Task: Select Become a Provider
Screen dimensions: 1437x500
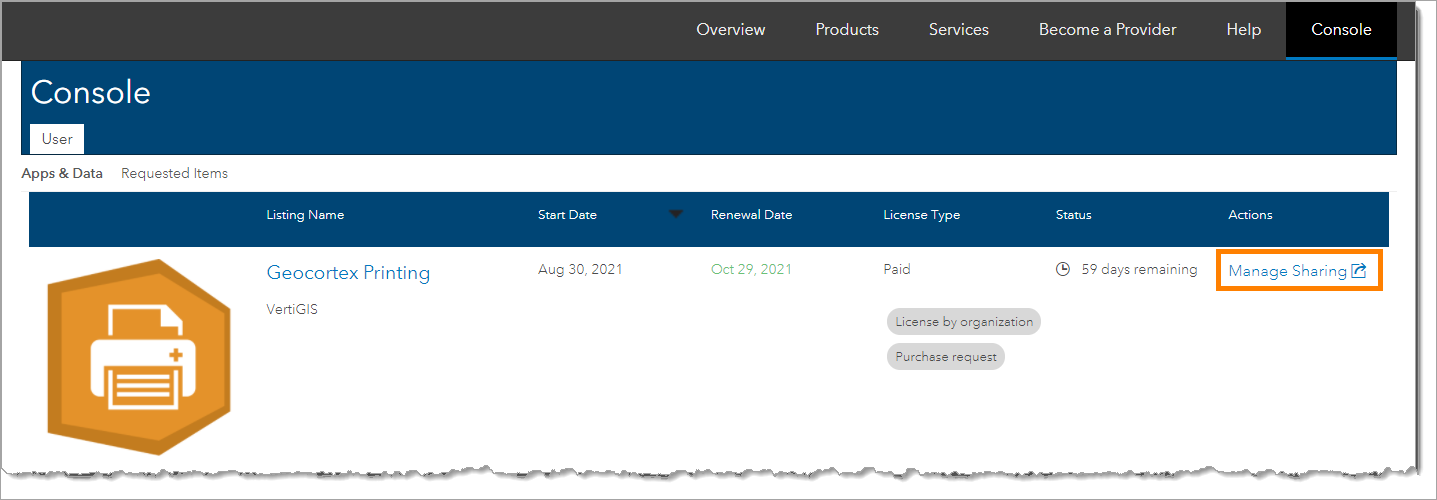Action: pyautogui.click(x=1107, y=30)
